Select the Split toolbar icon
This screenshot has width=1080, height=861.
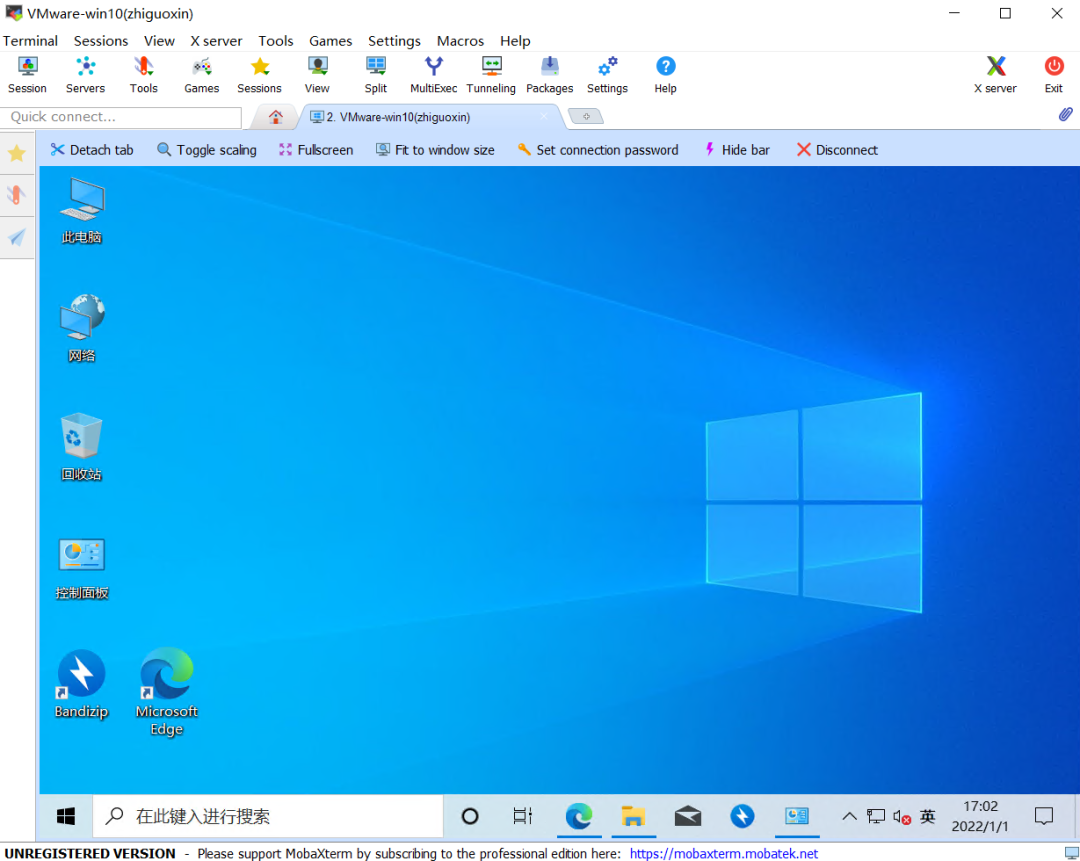click(x=375, y=74)
